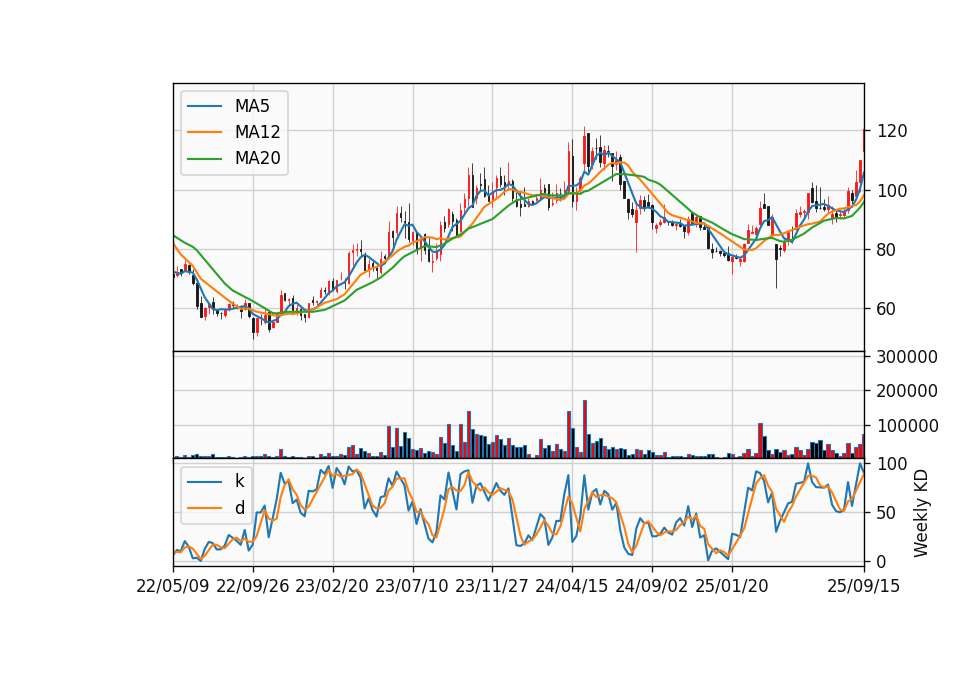Click the price axis label 100 beside candlesticks
Image resolution: width=960 pixels, height=690 pixels.
point(892,190)
